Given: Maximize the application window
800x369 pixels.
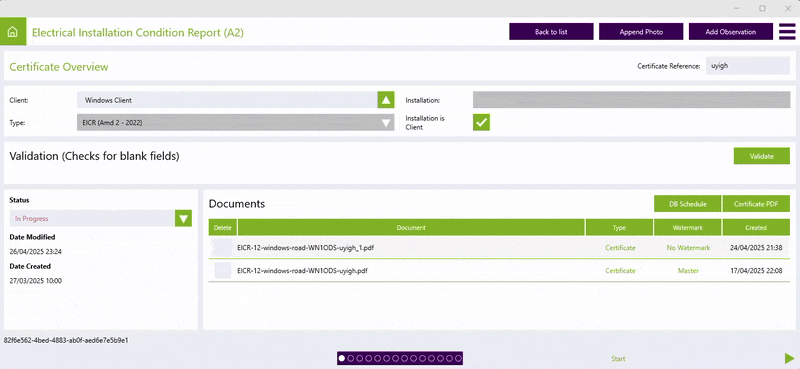Looking at the screenshot, I should [x=762, y=8].
